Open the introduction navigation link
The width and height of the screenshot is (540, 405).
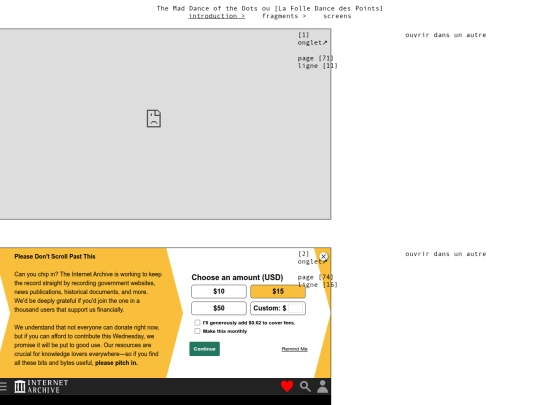(217, 16)
